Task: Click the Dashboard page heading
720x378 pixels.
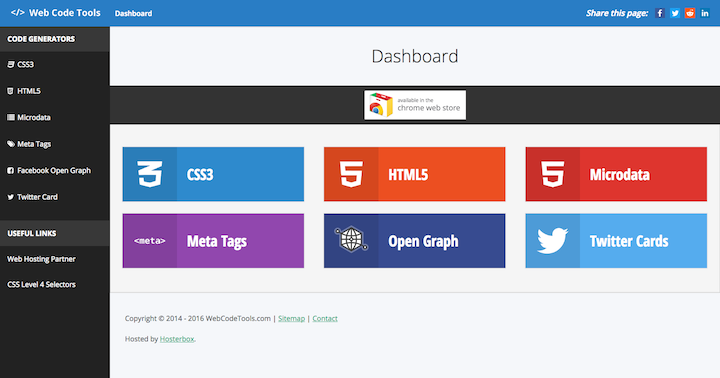Action: pyautogui.click(x=415, y=56)
